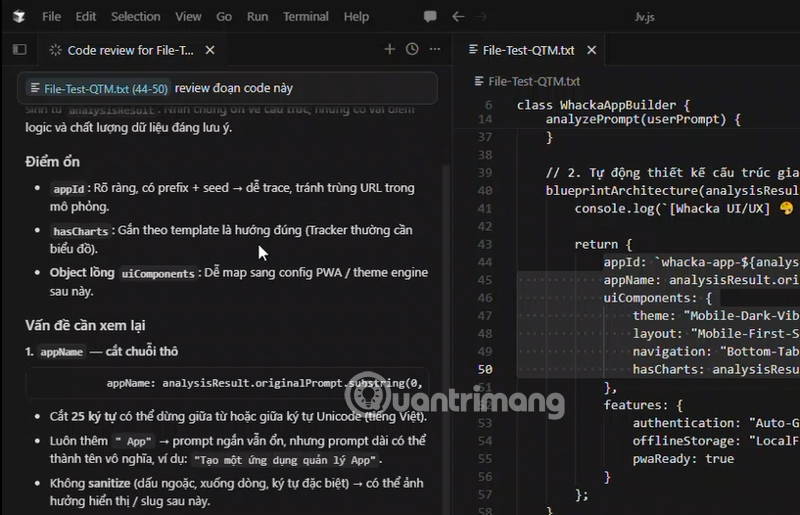Click the inline 'appId' code tag
Screen dimensions: 800x515
coord(68,189)
